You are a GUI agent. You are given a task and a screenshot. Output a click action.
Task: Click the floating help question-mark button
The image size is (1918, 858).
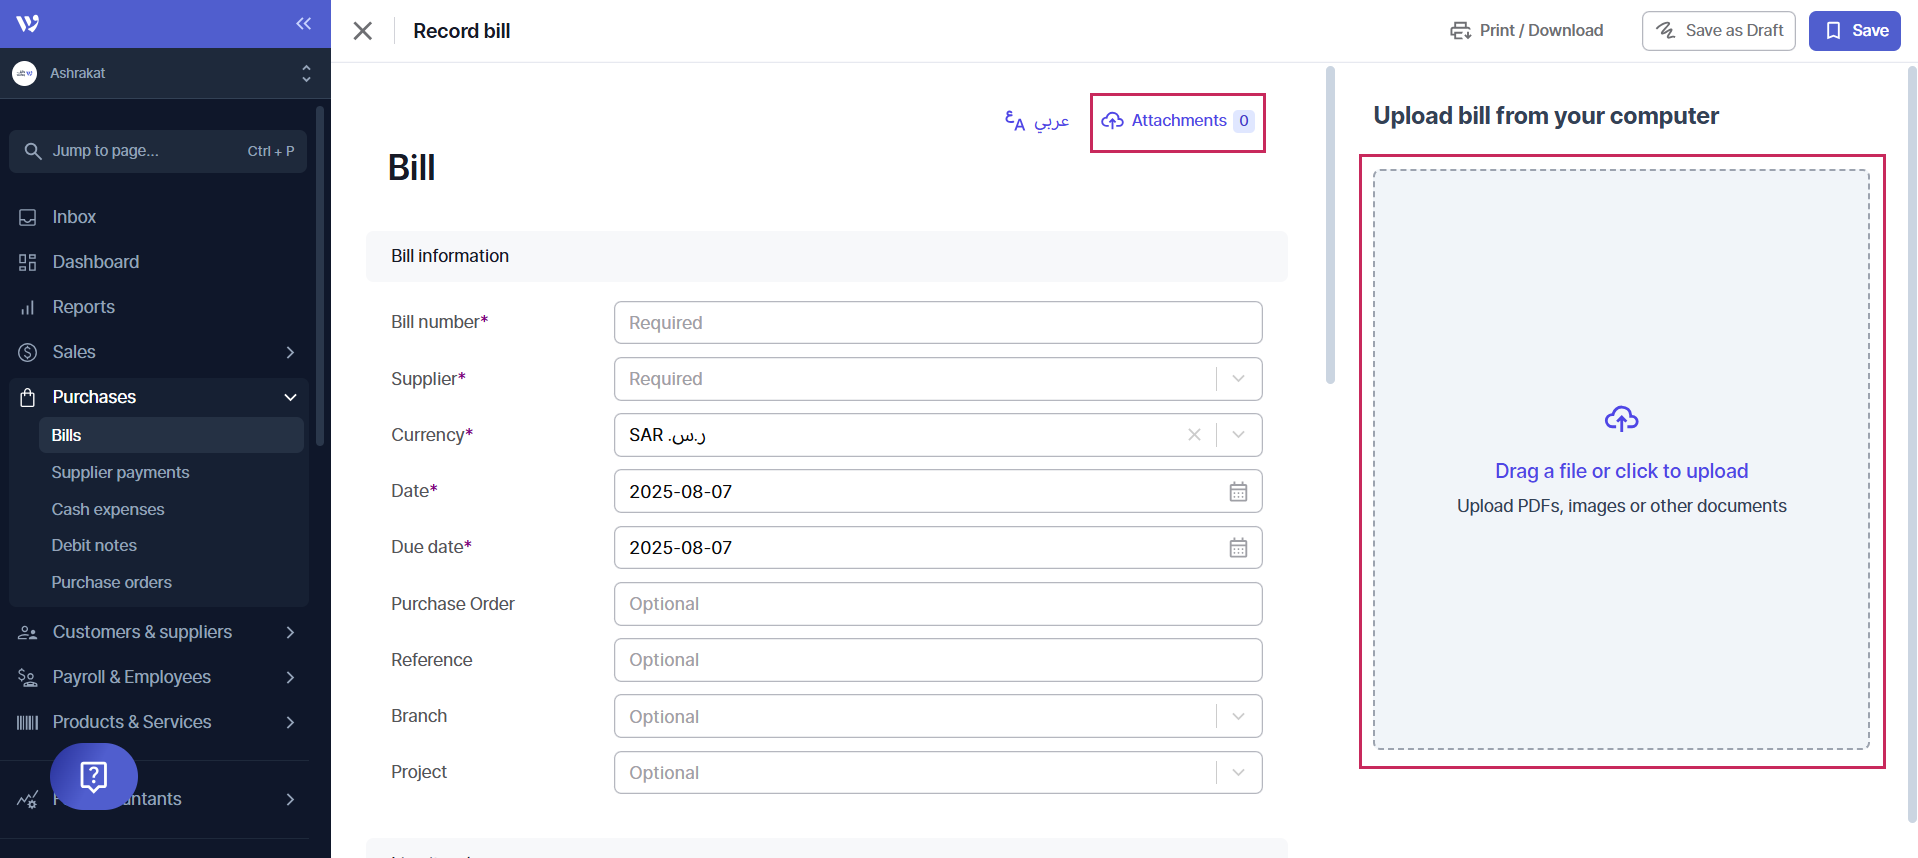[x=93, y=776]
